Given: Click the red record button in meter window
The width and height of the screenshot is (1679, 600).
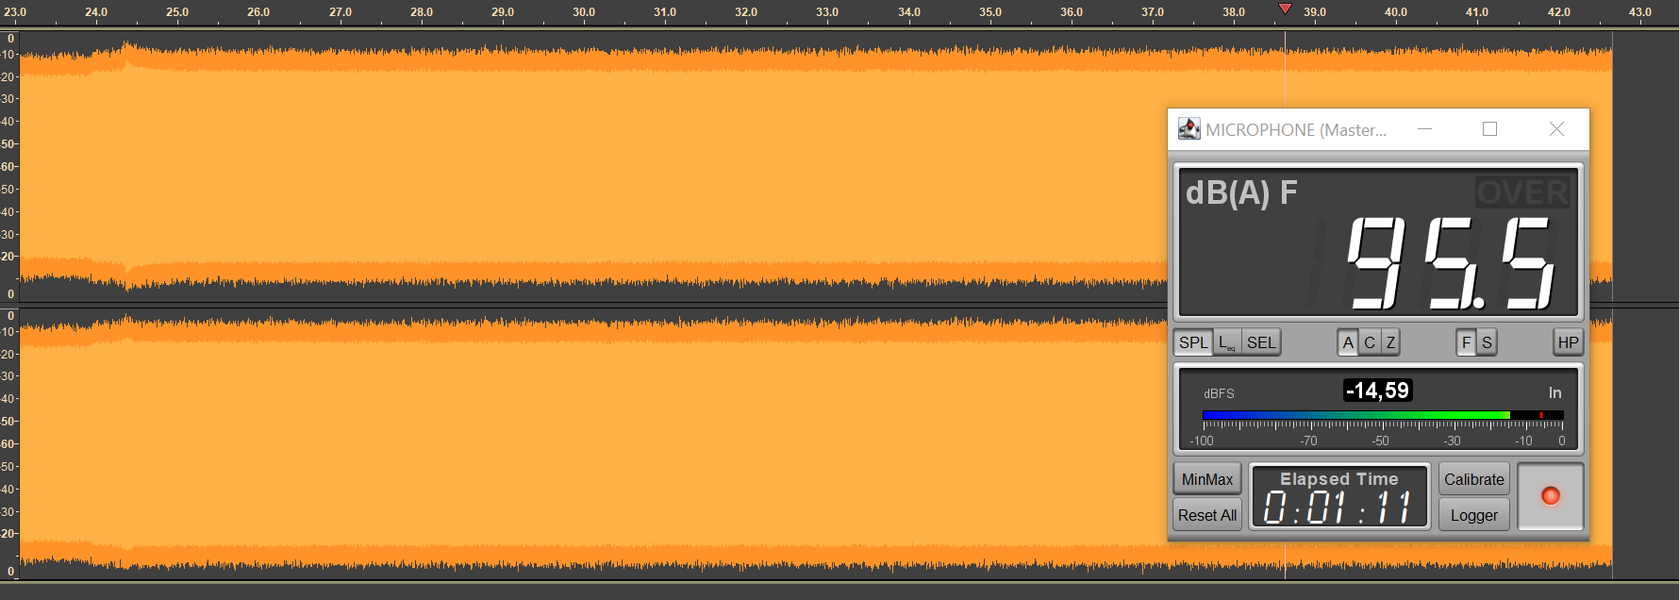Looking at the screenshot, I should click(x=1550, y=496).
